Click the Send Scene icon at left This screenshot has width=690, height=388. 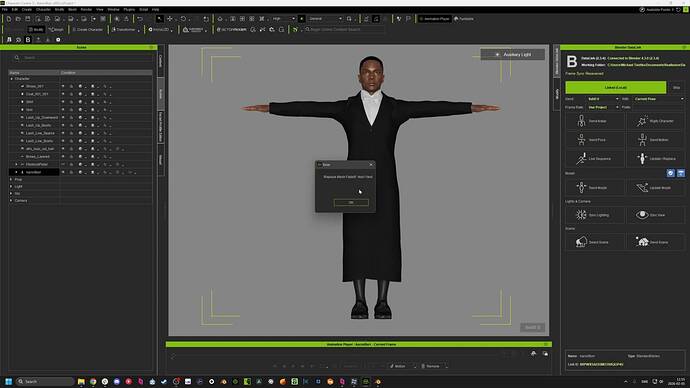click(x=581, y=242)
